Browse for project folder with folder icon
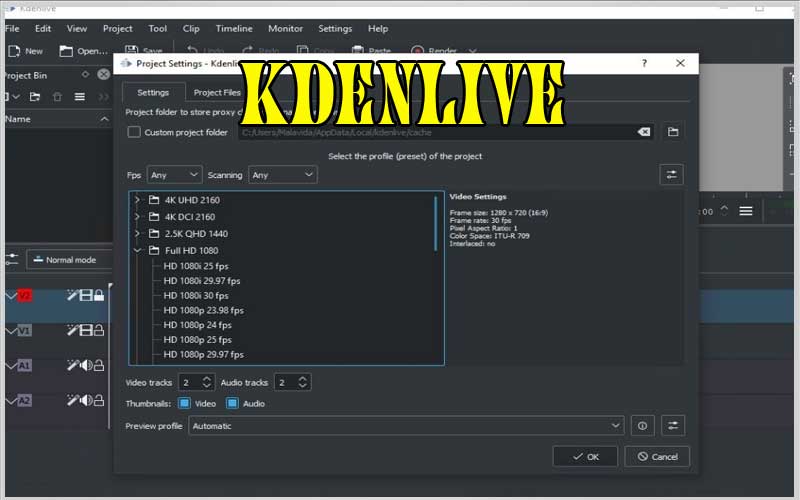 click(673, 132)
